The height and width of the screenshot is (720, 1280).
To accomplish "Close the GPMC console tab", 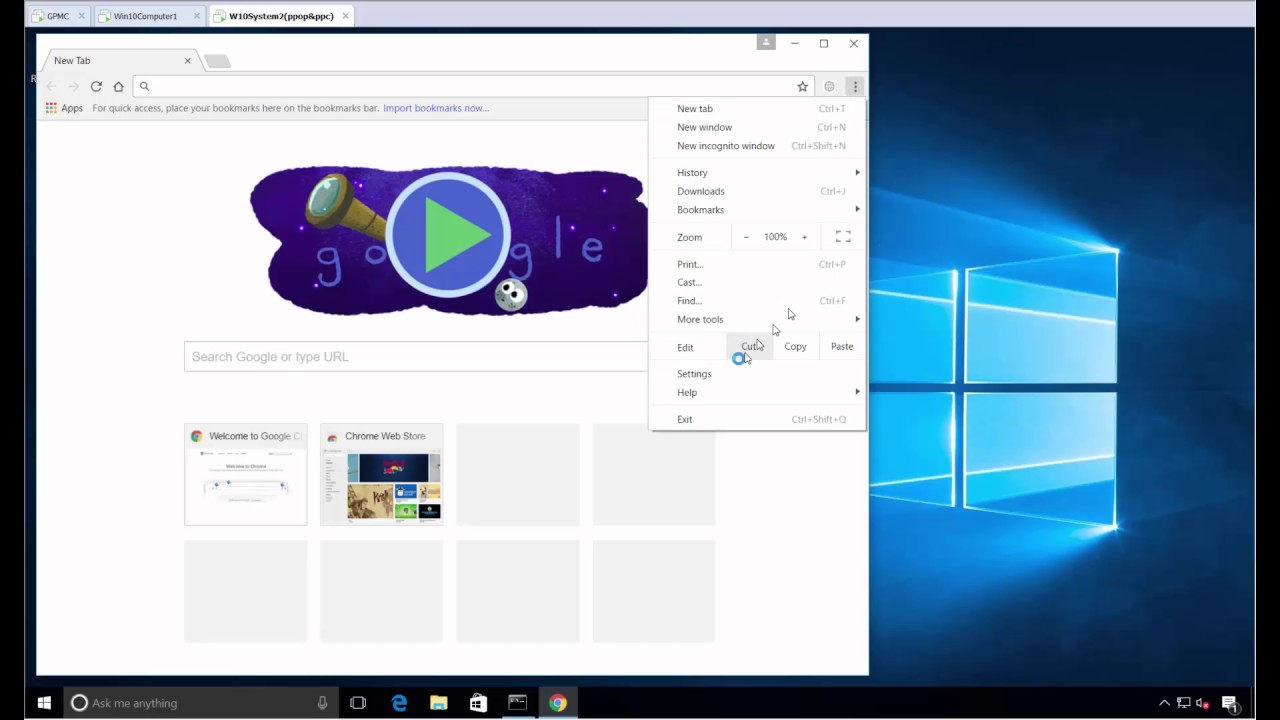I will (x=81, y=16).
